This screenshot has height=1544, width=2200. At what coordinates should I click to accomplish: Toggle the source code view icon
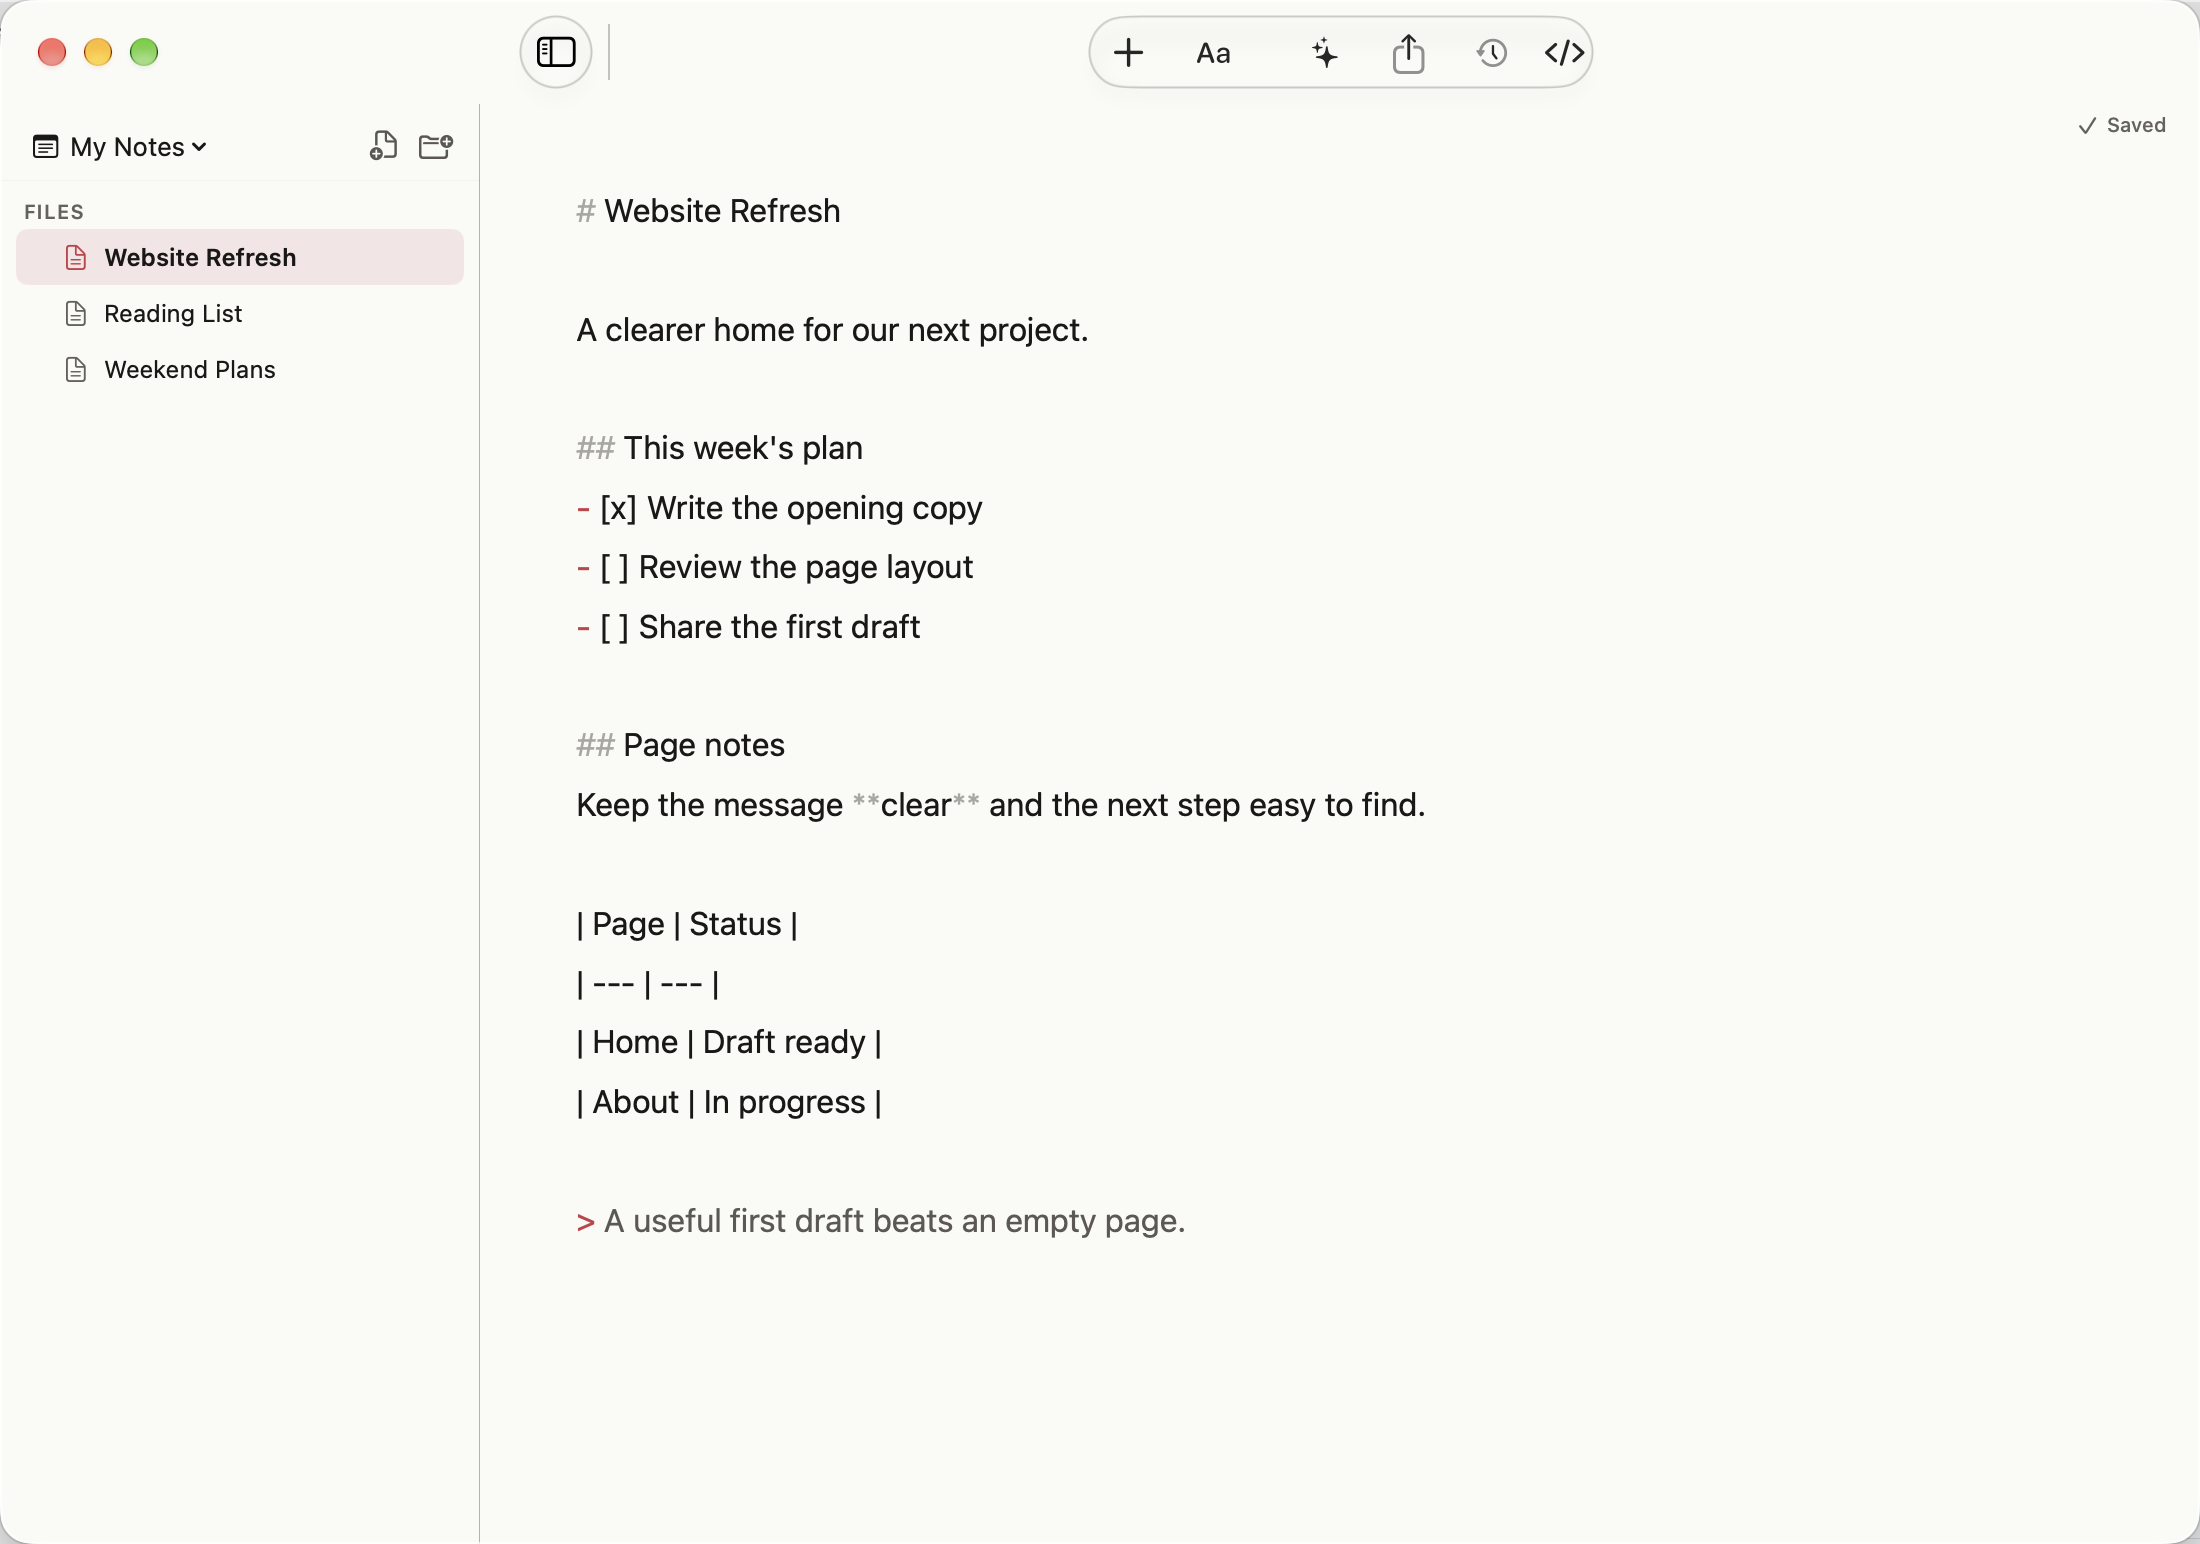pos(1564,52)
